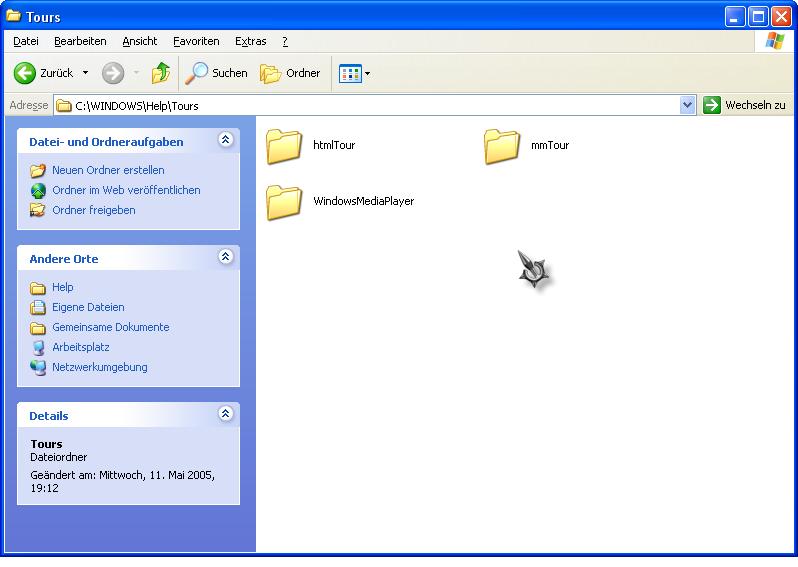798x567 pixels.
Task: Click Neuen Ordner erstellen link
Action: [108, 170]
